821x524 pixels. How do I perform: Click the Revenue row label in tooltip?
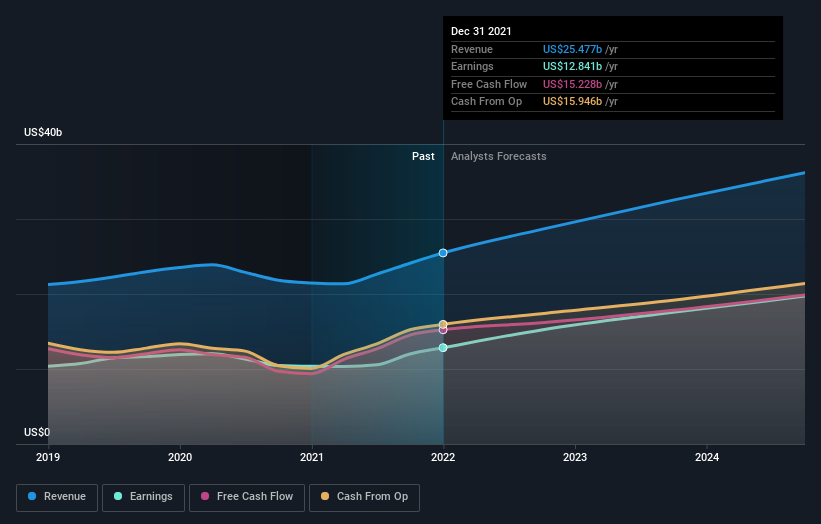click(x=472, y=49)
